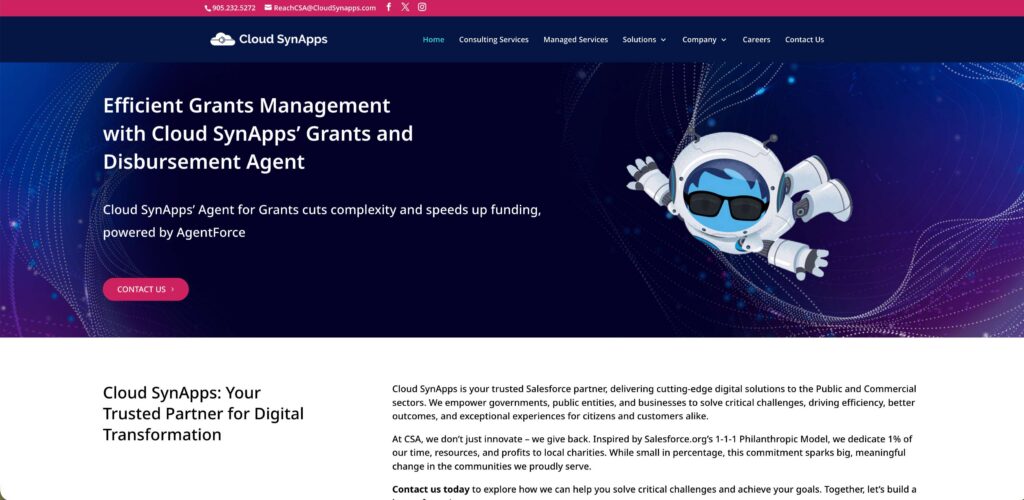The width and height of the screenshot is (1024, 500).
Task: Open the Facebook icon link
Action: point(388,7)
